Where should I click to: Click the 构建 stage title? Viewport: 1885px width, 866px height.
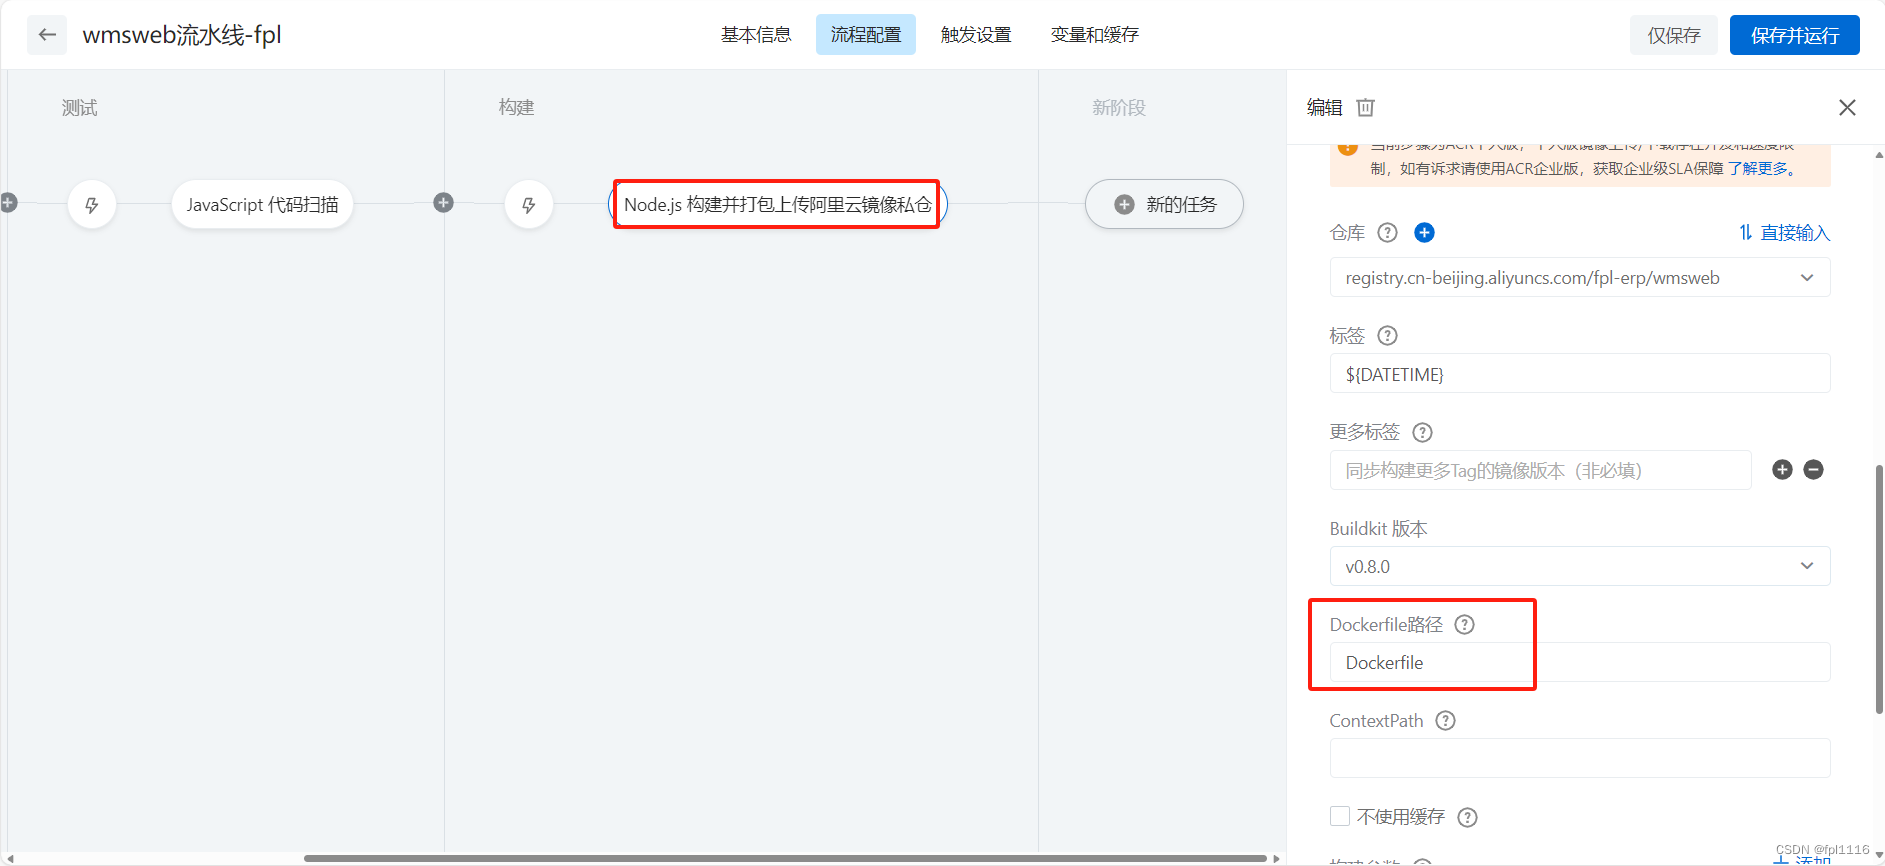click(x=517, y=108)
